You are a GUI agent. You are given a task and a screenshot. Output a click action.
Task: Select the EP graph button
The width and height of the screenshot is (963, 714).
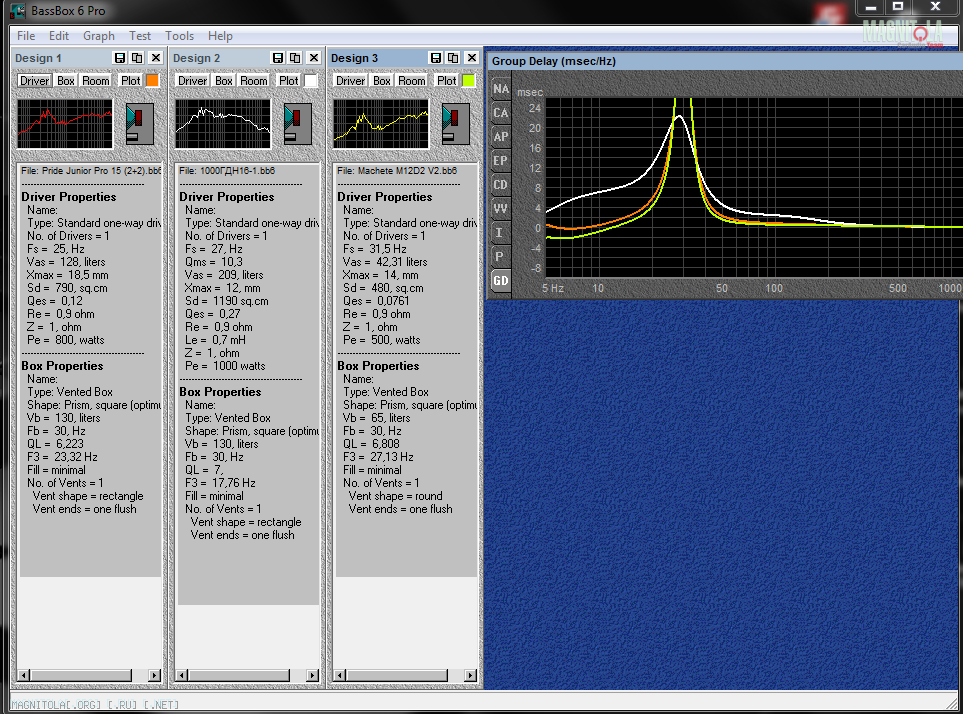click(x=500, y=161)
